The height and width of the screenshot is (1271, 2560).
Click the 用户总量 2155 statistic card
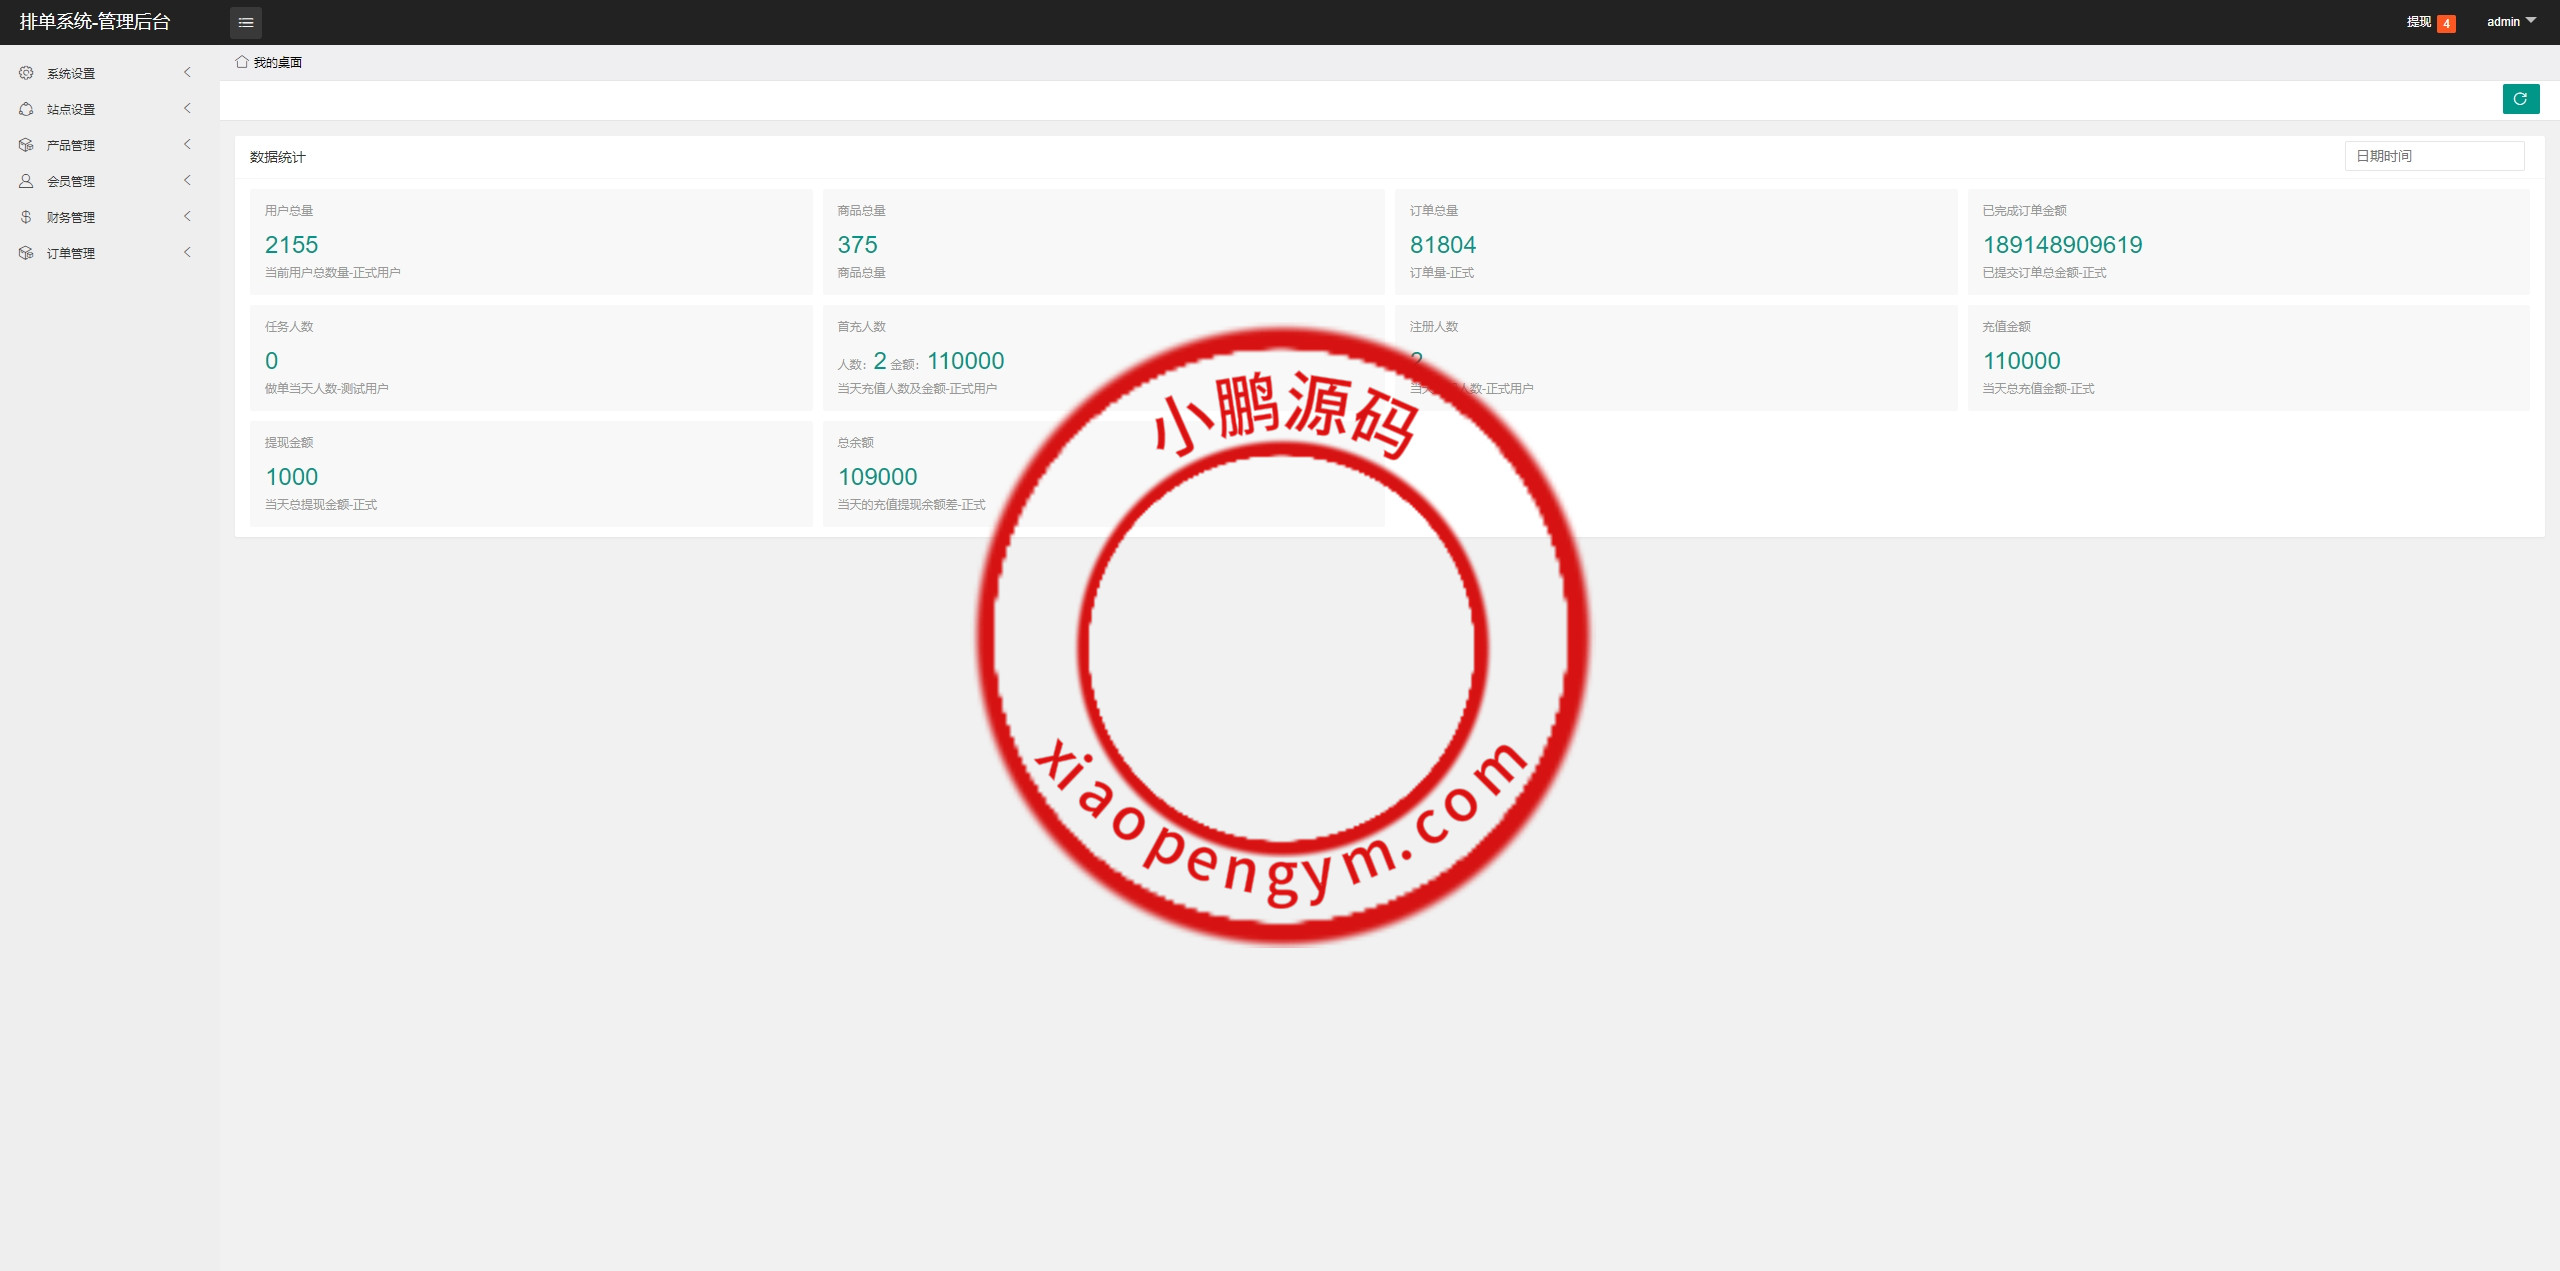[x=530, y=241]
